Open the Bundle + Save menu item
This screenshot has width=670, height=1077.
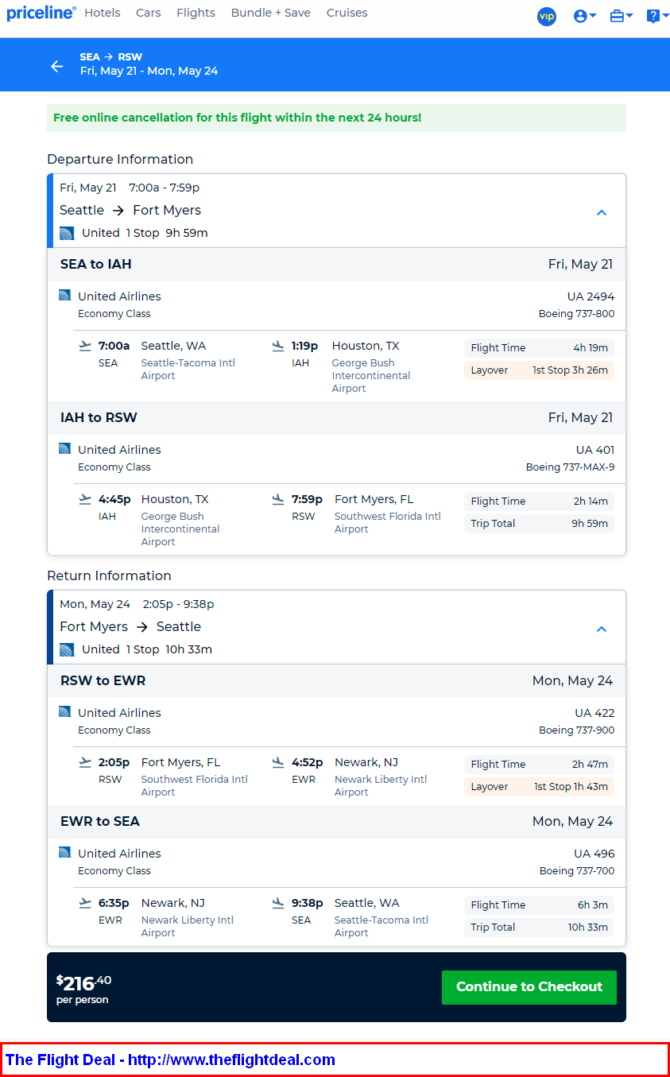tap(271, 13)
